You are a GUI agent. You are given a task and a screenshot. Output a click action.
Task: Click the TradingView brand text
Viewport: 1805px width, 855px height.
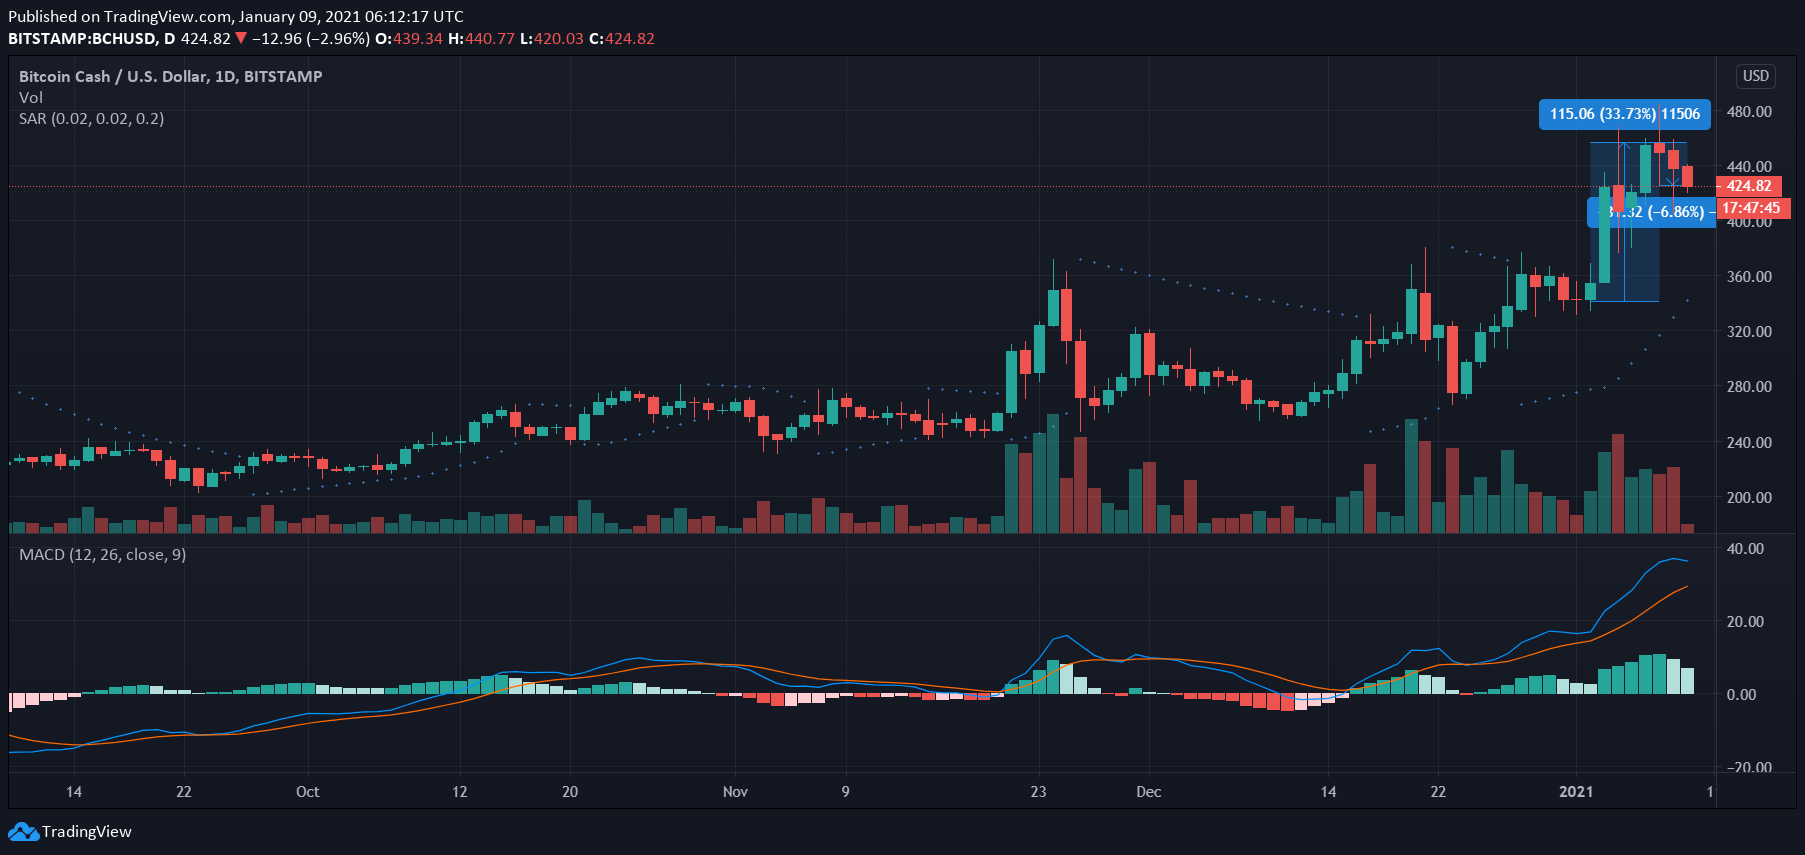coord(87,832)
